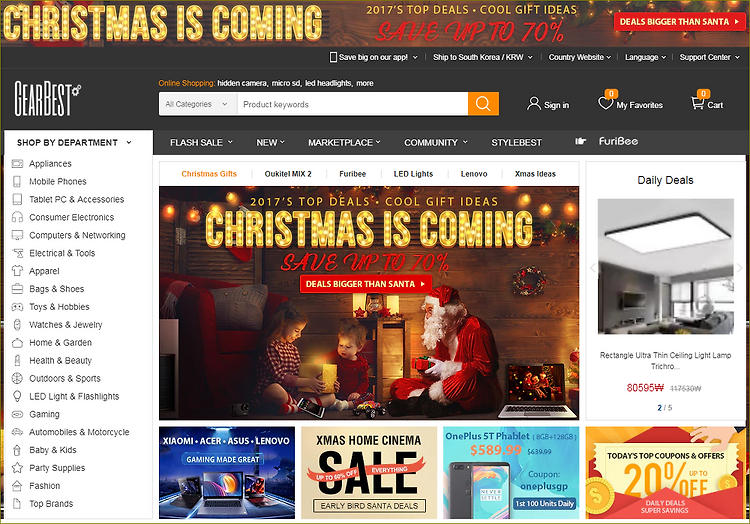Open the All Categories search dropdown
This screenshot has width=750, height=524.
(x=198, y=104)
